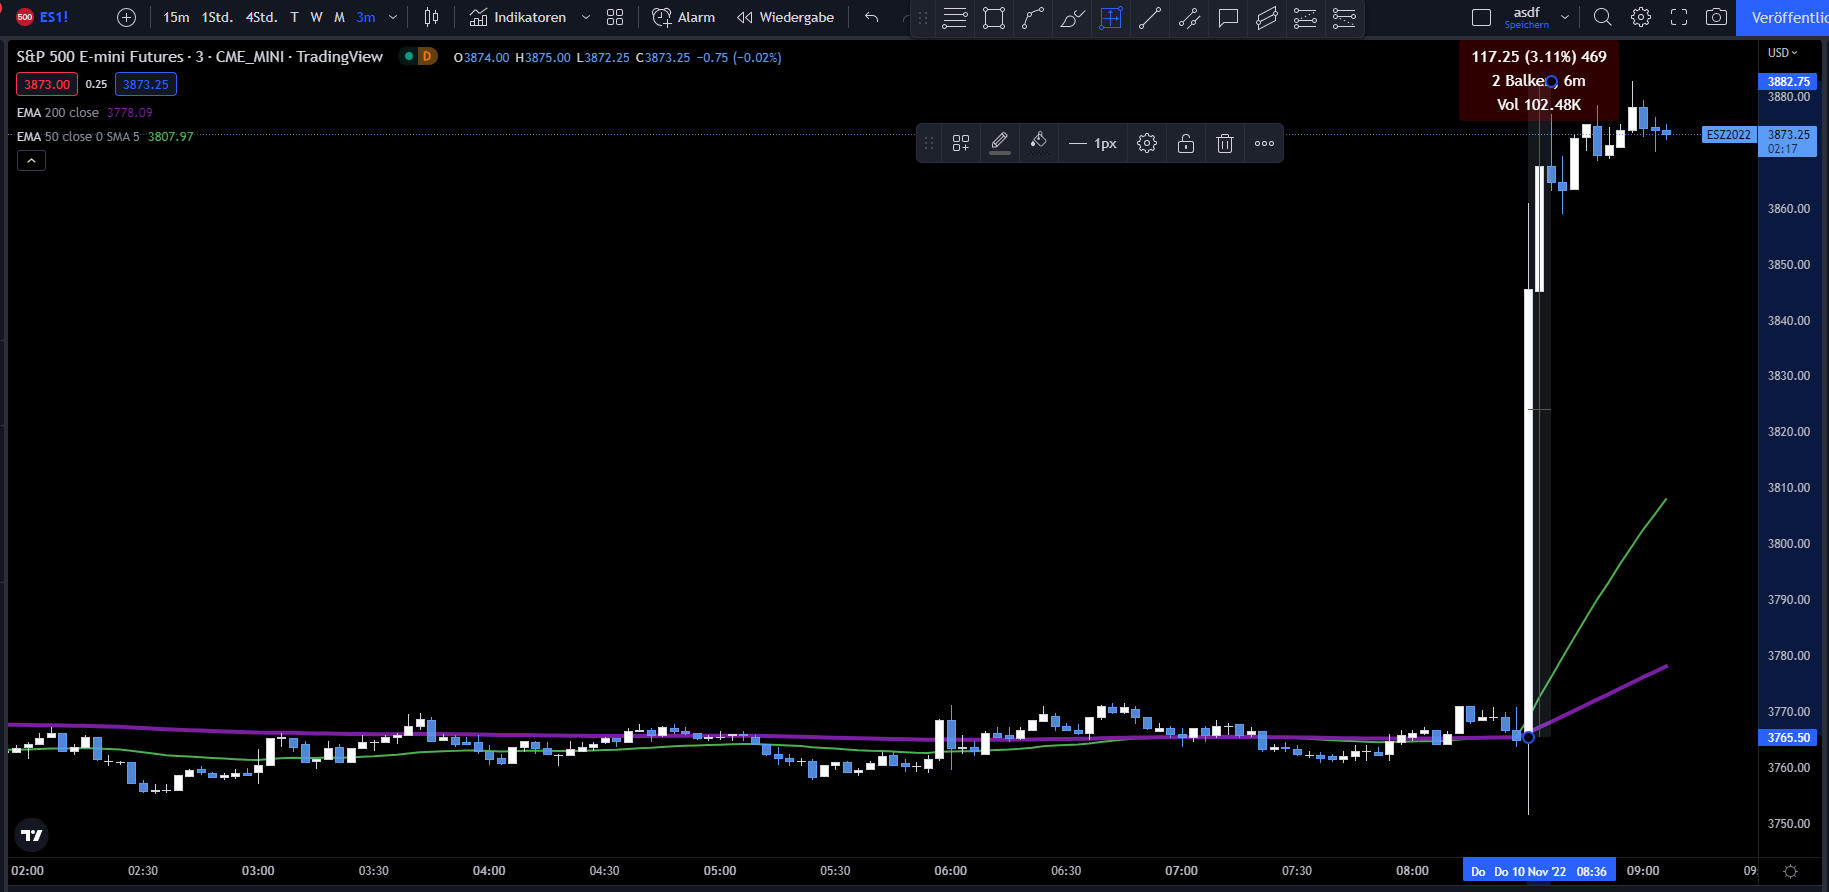The width and height of the screenshot is (1829, 892).
Task: Toggle the market status D badge
Action: pyautogui.click(x=426, y=56)
